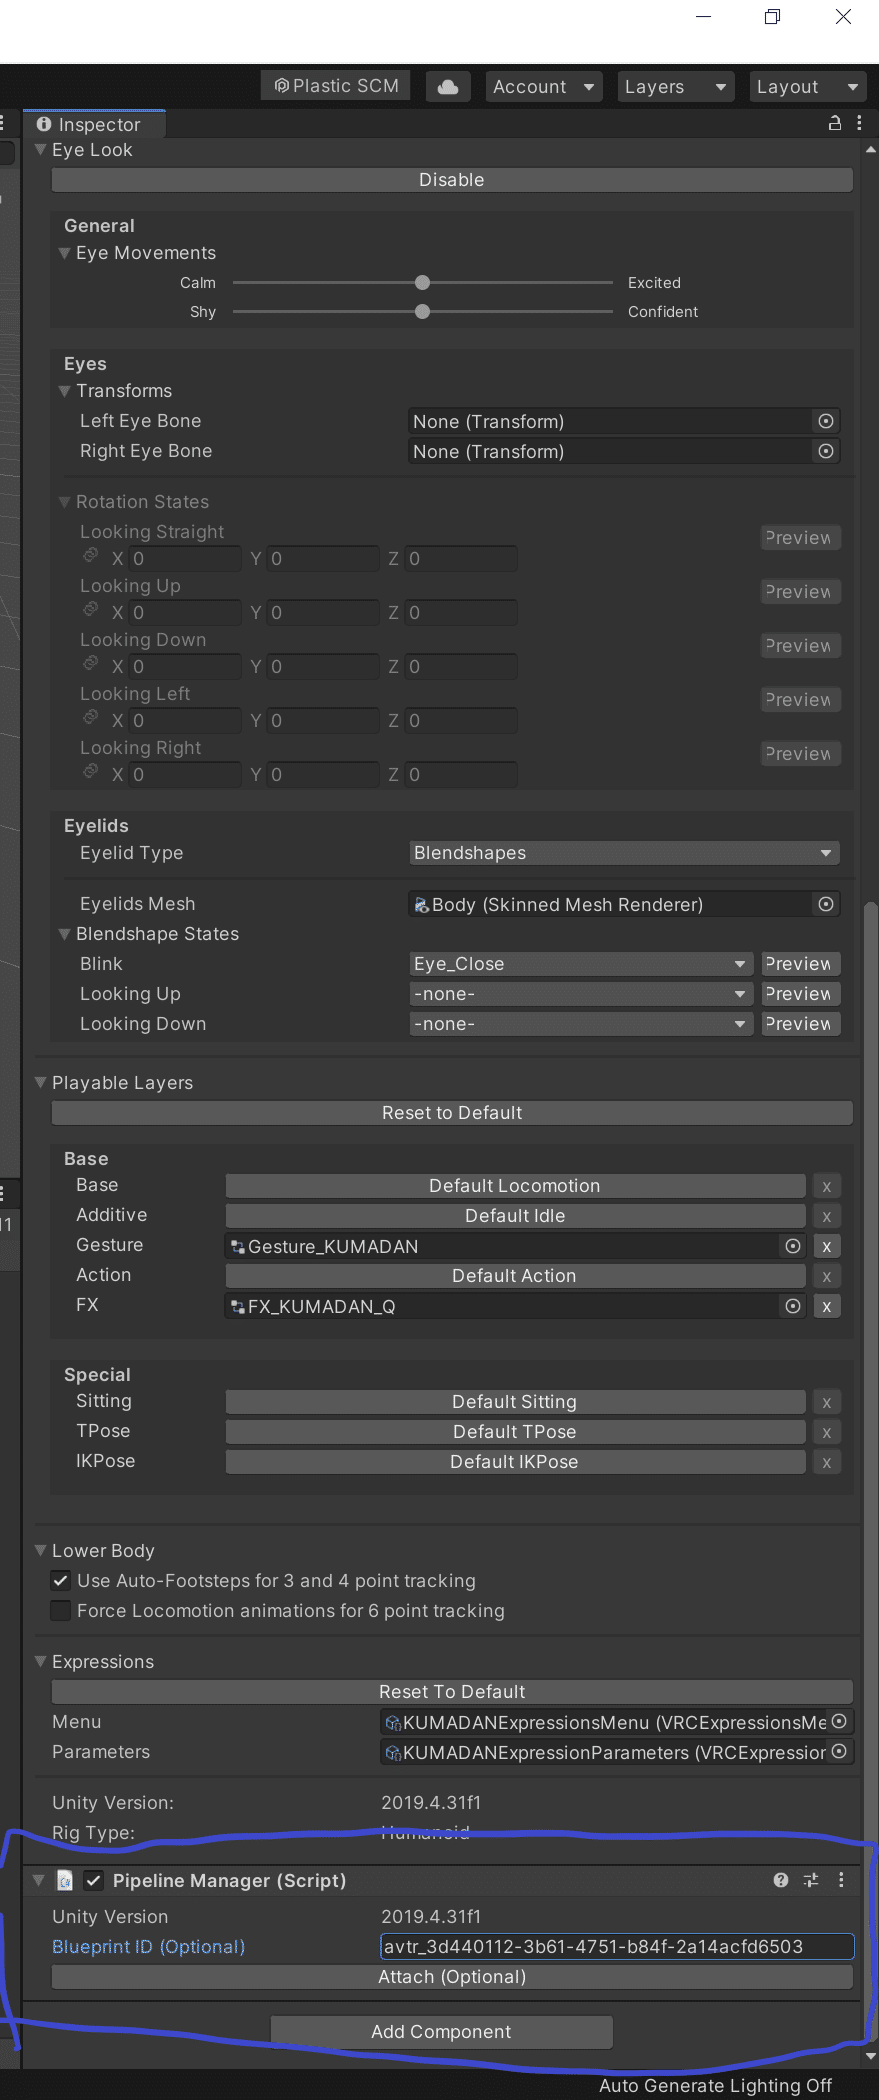The height and width of the screenshot is (2100, 879).
Task: Pick object for Right Eye Bone
Action: point(826,451)
